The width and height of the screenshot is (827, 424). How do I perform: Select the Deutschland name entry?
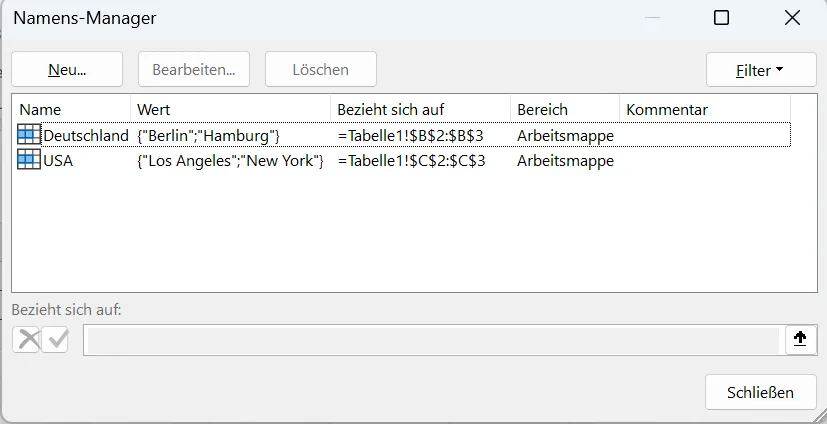click(403, 135)
